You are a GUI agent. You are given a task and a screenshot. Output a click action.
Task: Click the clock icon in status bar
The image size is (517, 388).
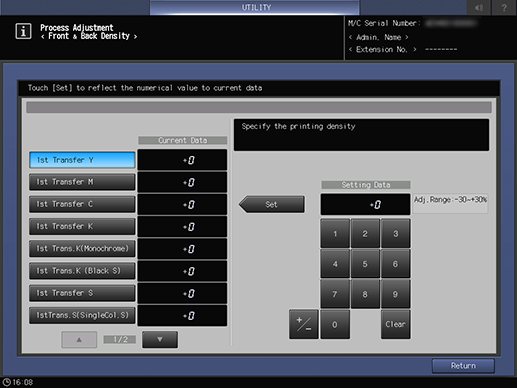tap(7, 382)
